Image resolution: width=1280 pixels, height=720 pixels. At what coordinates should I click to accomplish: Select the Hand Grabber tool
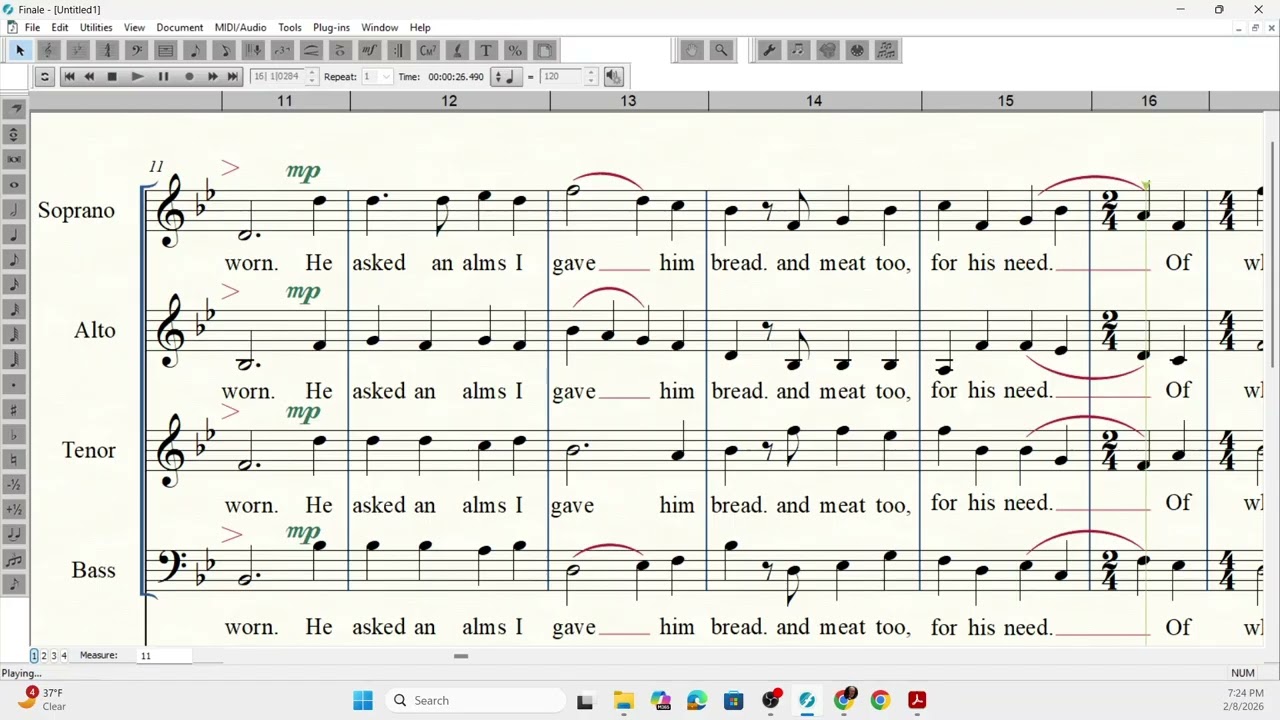(x=692, y=50)
